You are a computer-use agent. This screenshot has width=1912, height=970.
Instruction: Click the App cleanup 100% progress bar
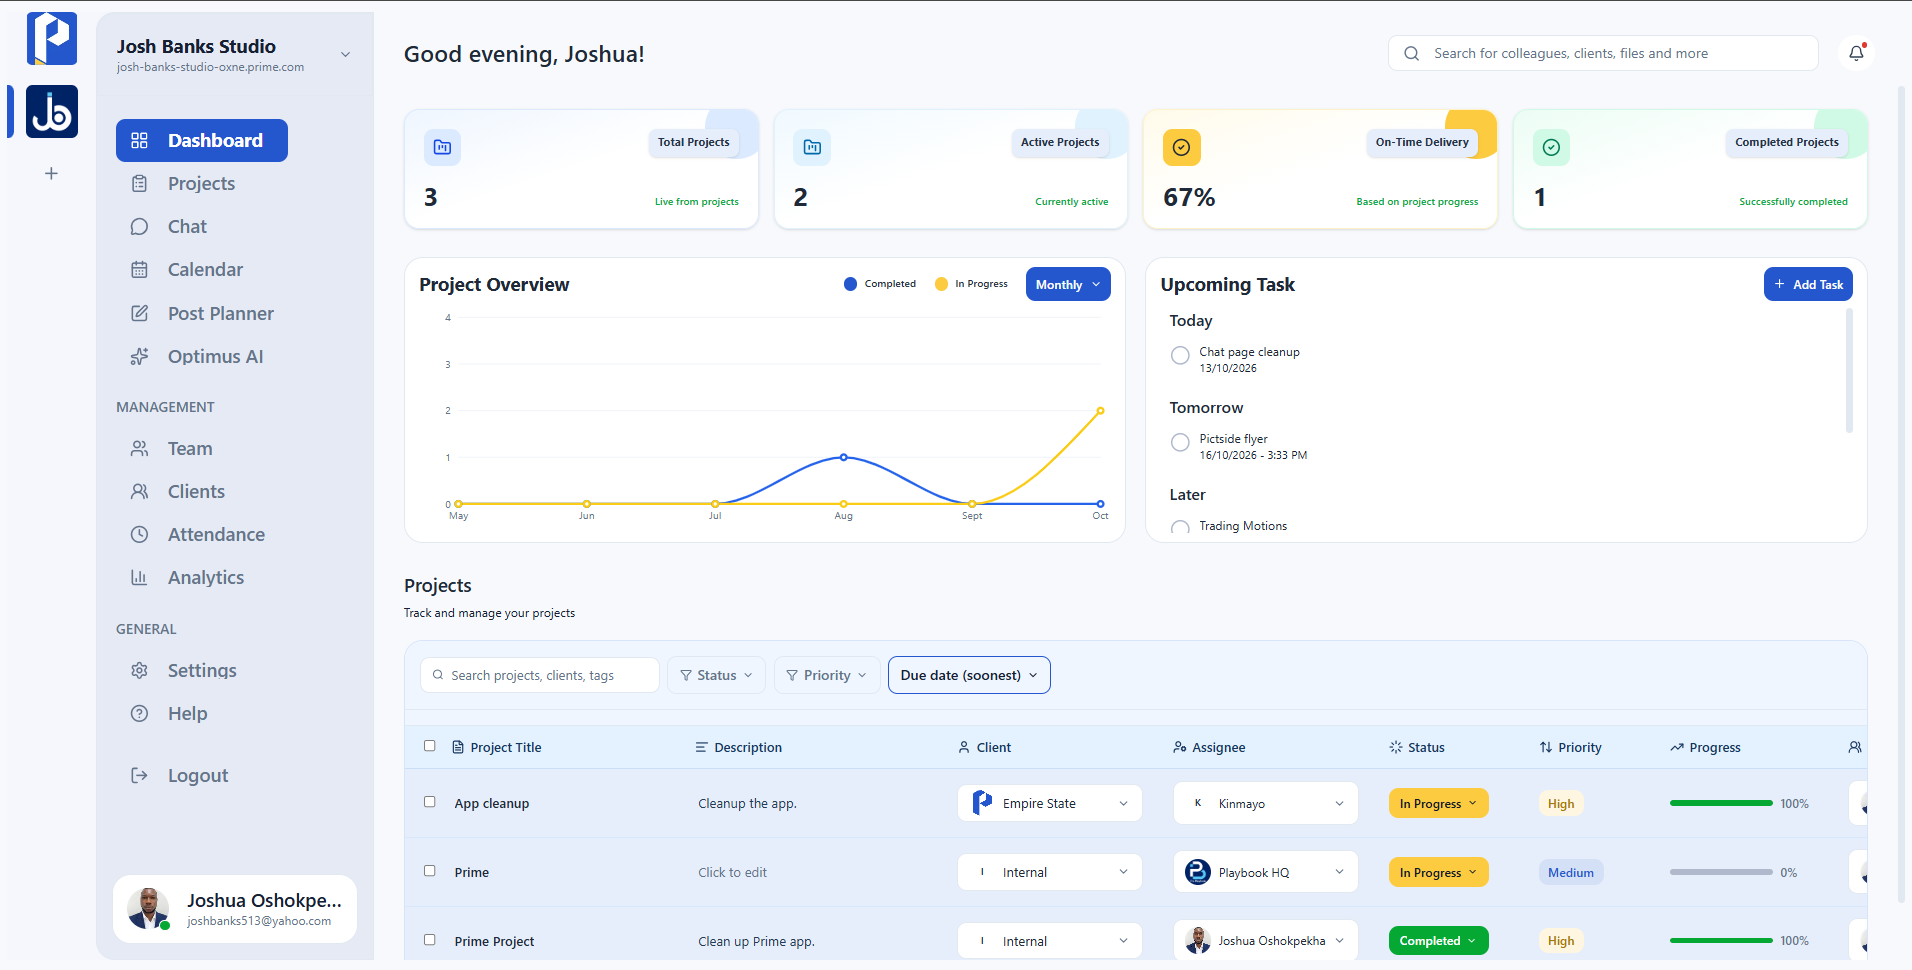coord(1720,804)
